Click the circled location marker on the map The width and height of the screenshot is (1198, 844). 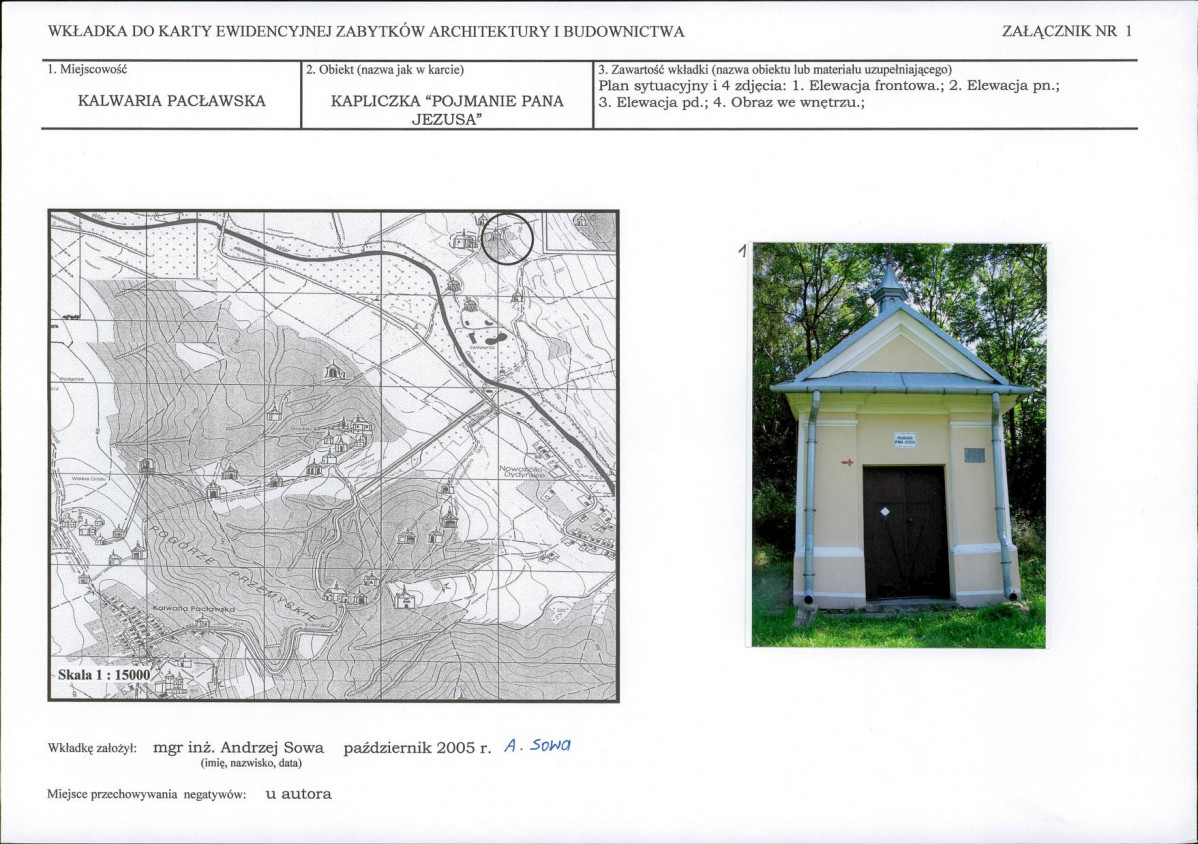[x=507, y=238]
